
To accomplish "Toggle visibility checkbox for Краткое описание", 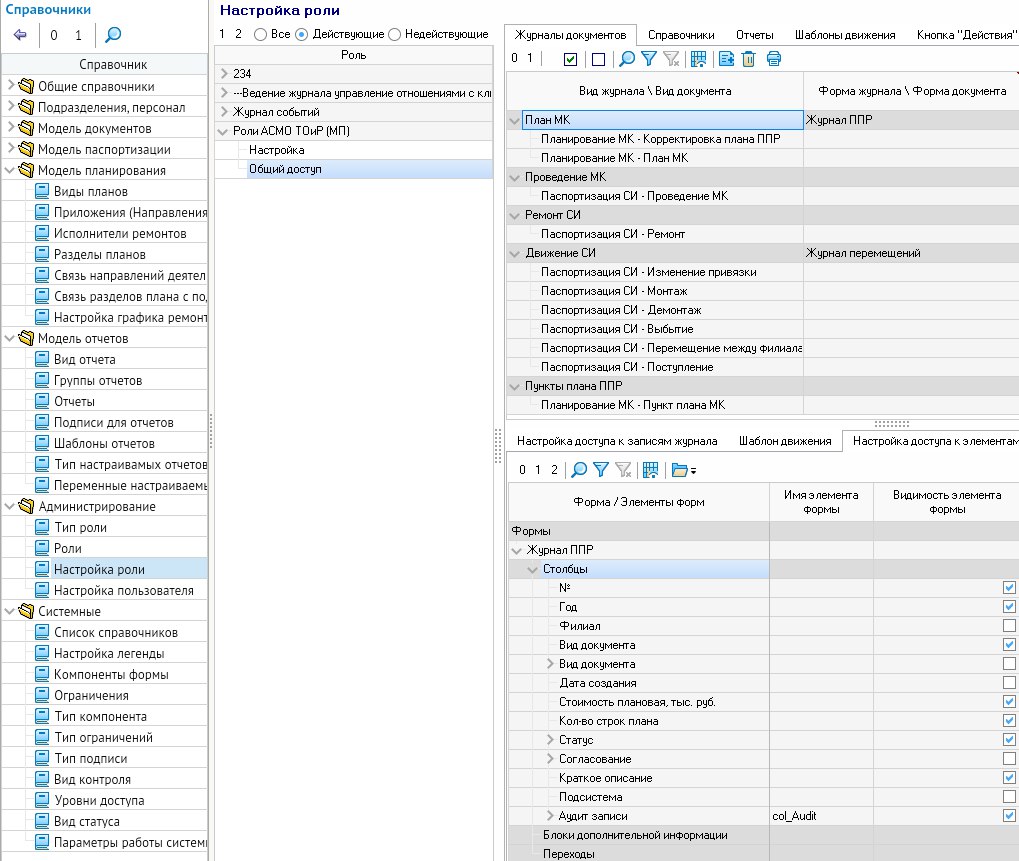I will [x=1009, y=777].
